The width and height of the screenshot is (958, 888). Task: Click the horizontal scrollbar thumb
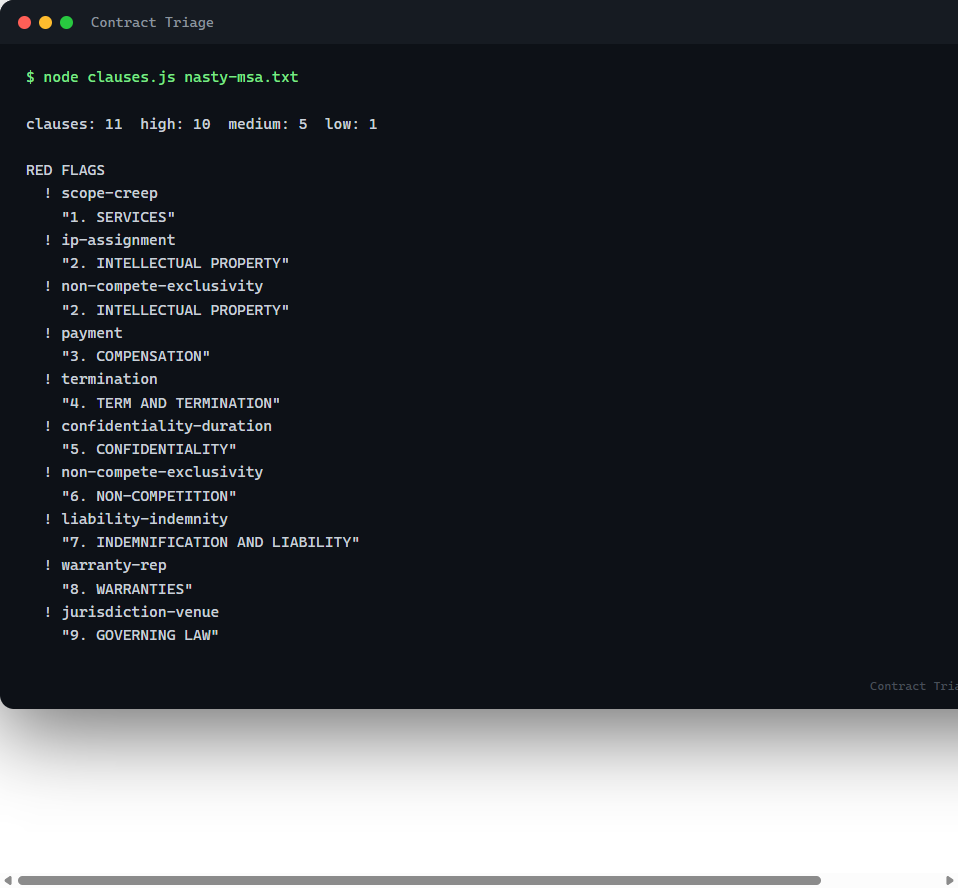coord(419,880)
